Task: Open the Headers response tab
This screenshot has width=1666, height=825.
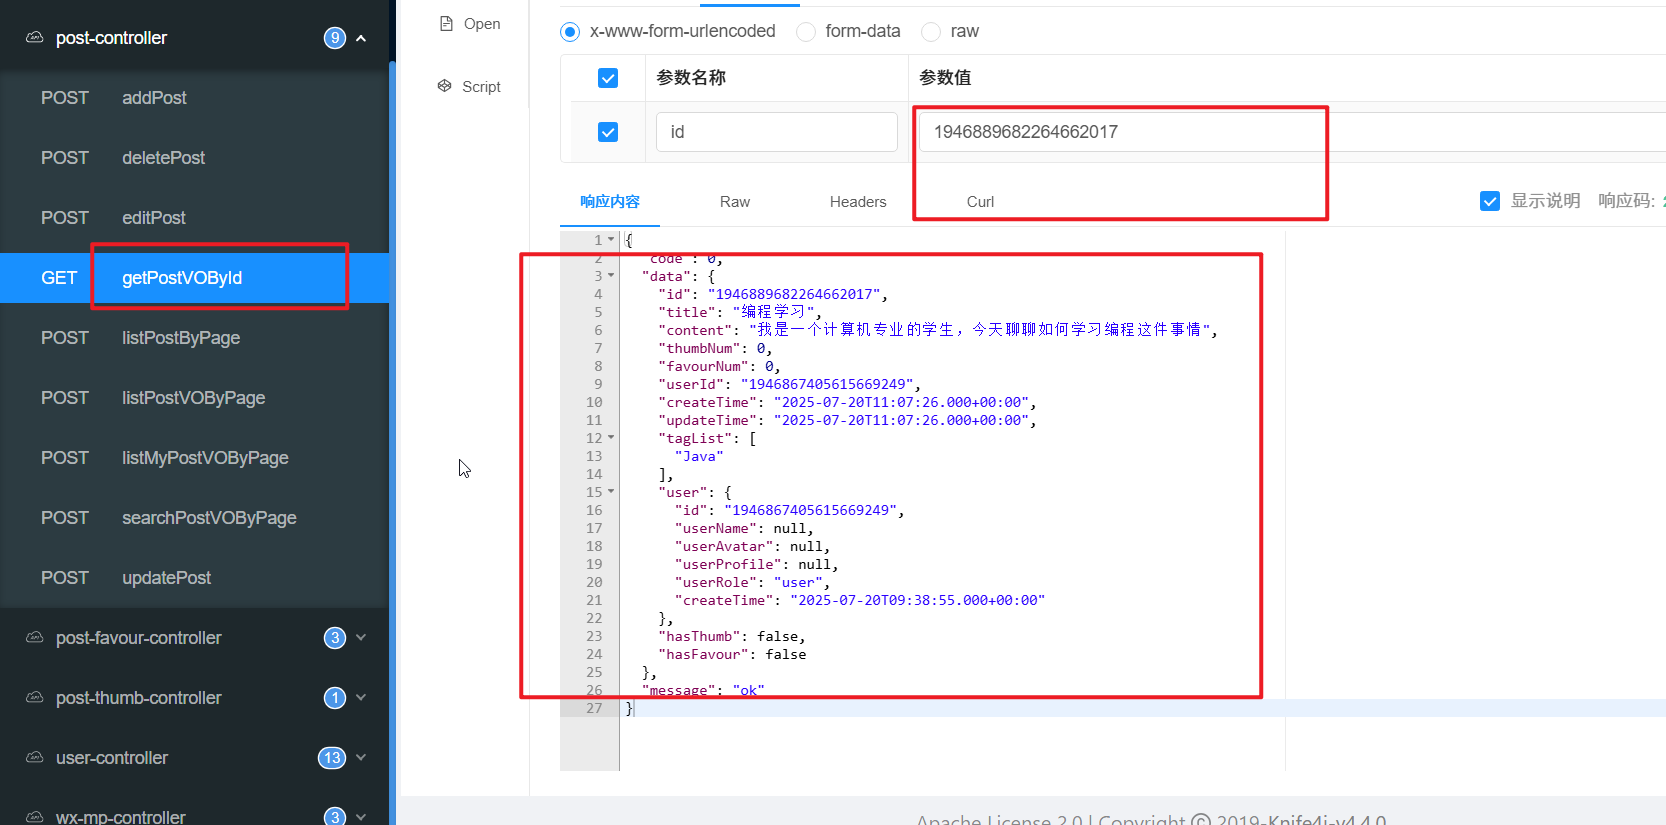Action: [857, 202]
